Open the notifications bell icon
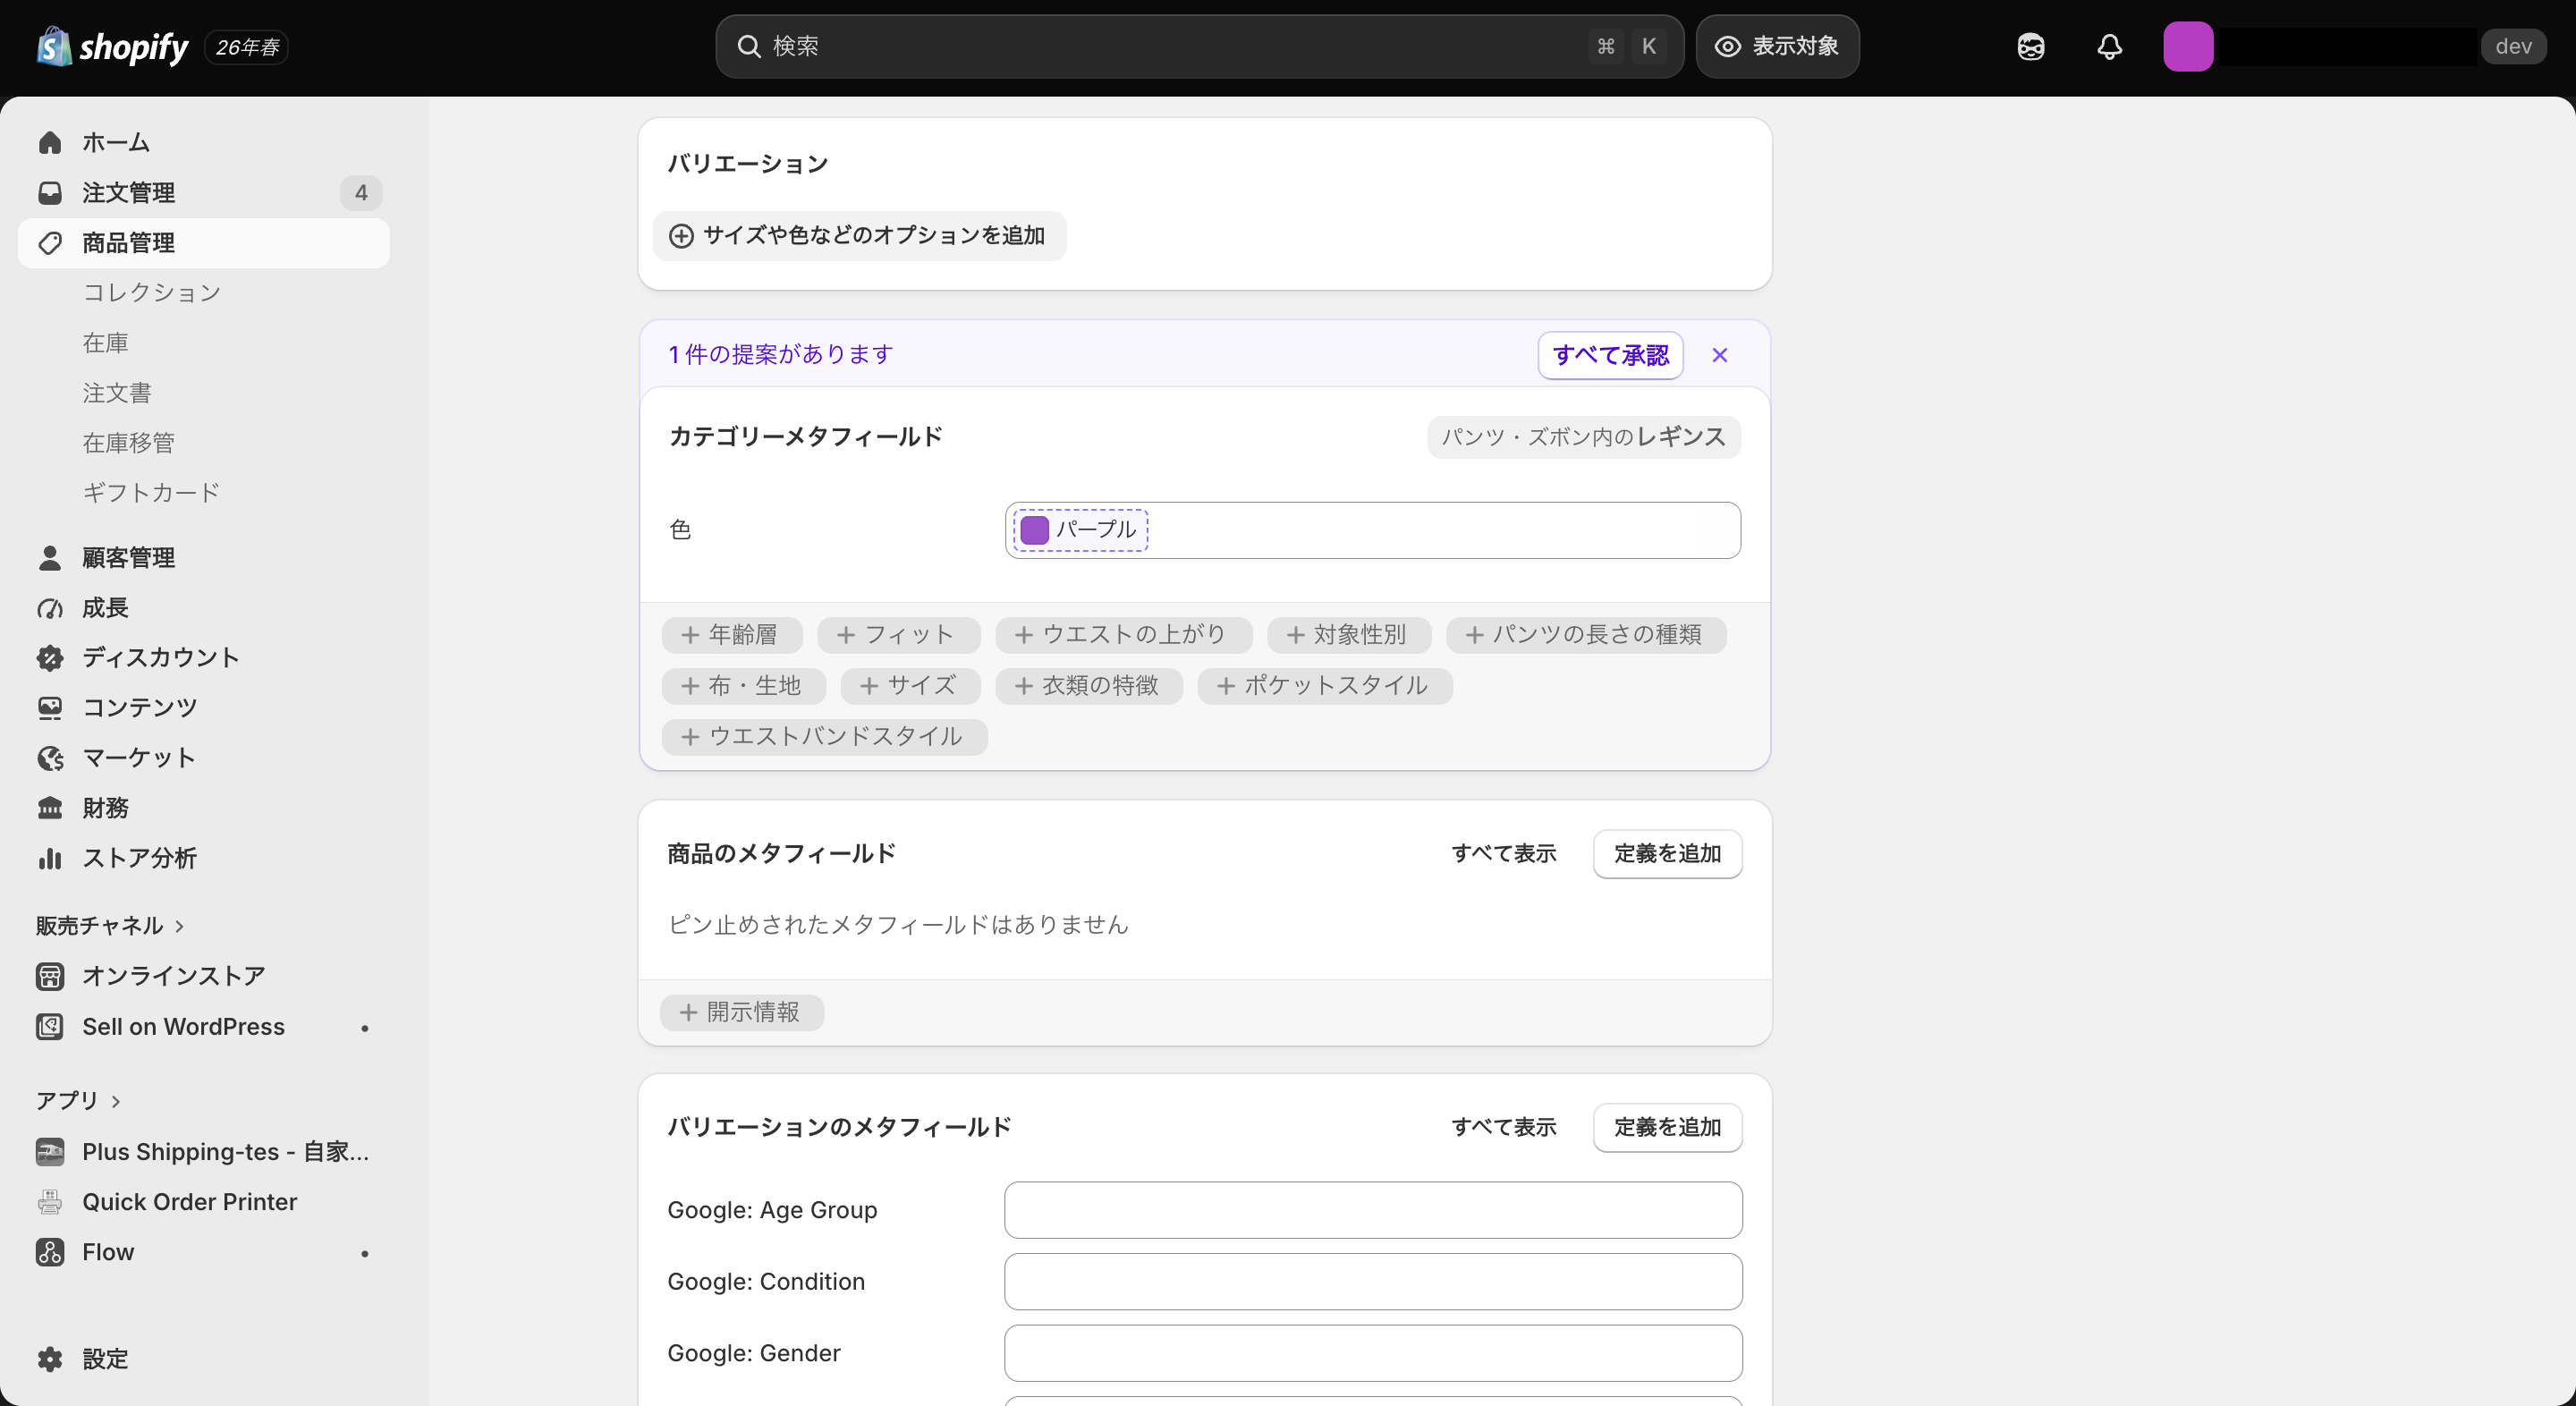Screen dimensions: 2576x1406 (x=2109, y=46)
